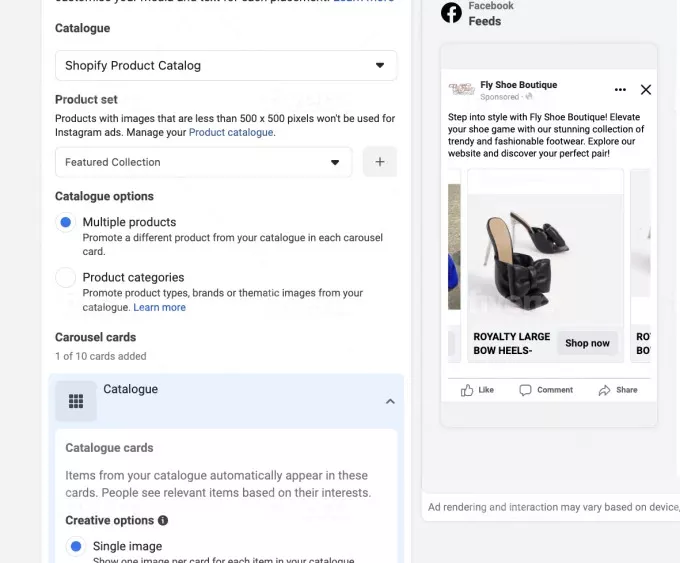Click the 'Carousel cards' heading
The height and width of the screenshot is (563, 680).
[95, 337]
